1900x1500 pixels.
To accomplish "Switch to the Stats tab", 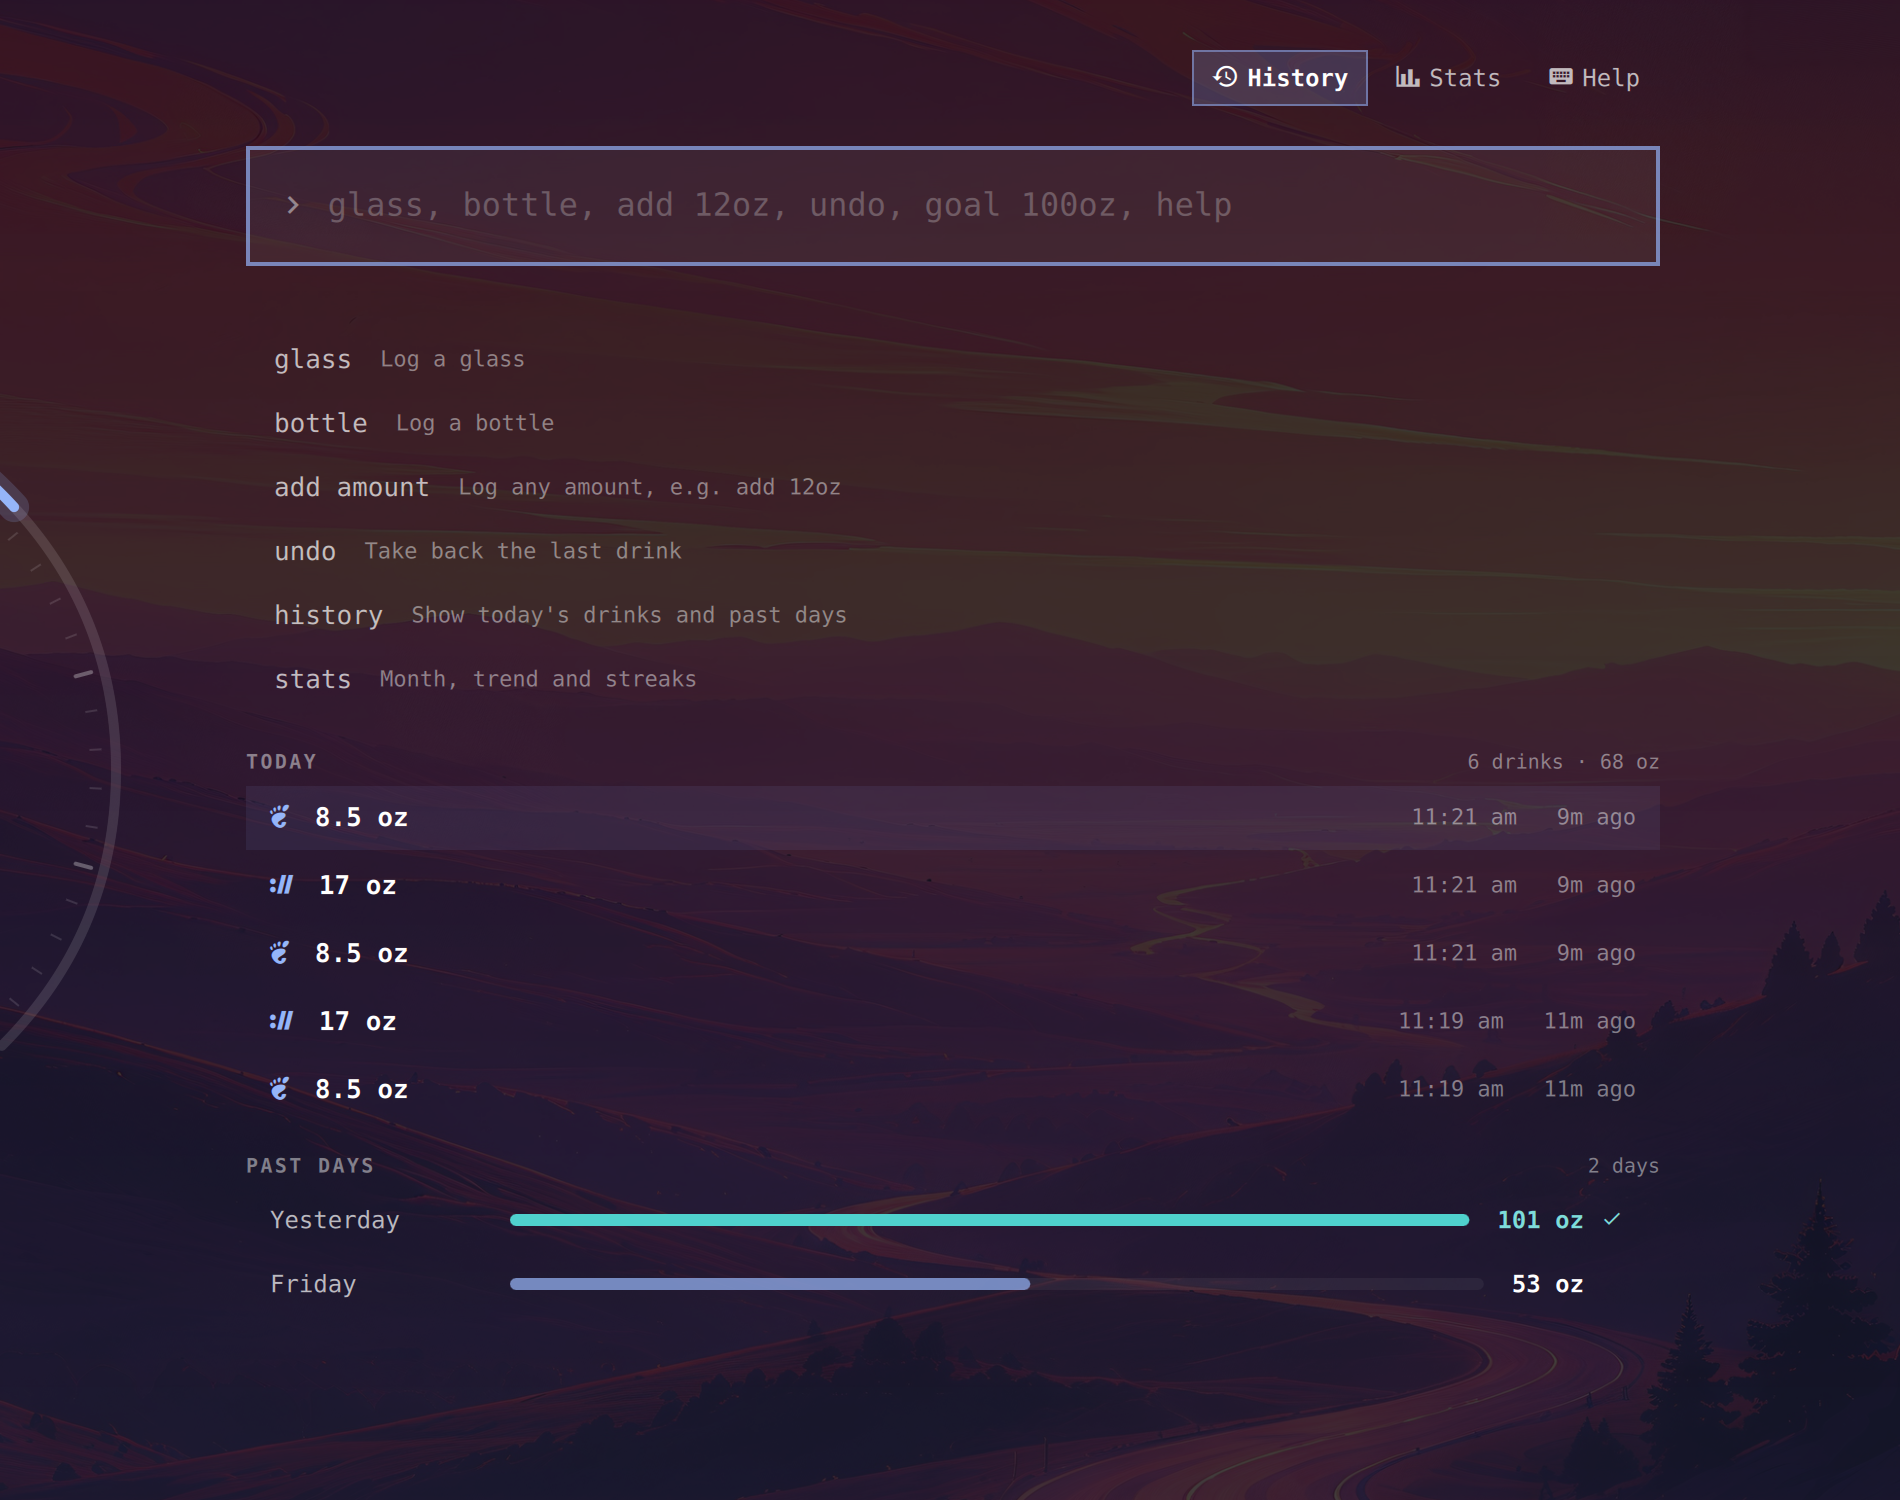I will click(x=1448, y=78).
